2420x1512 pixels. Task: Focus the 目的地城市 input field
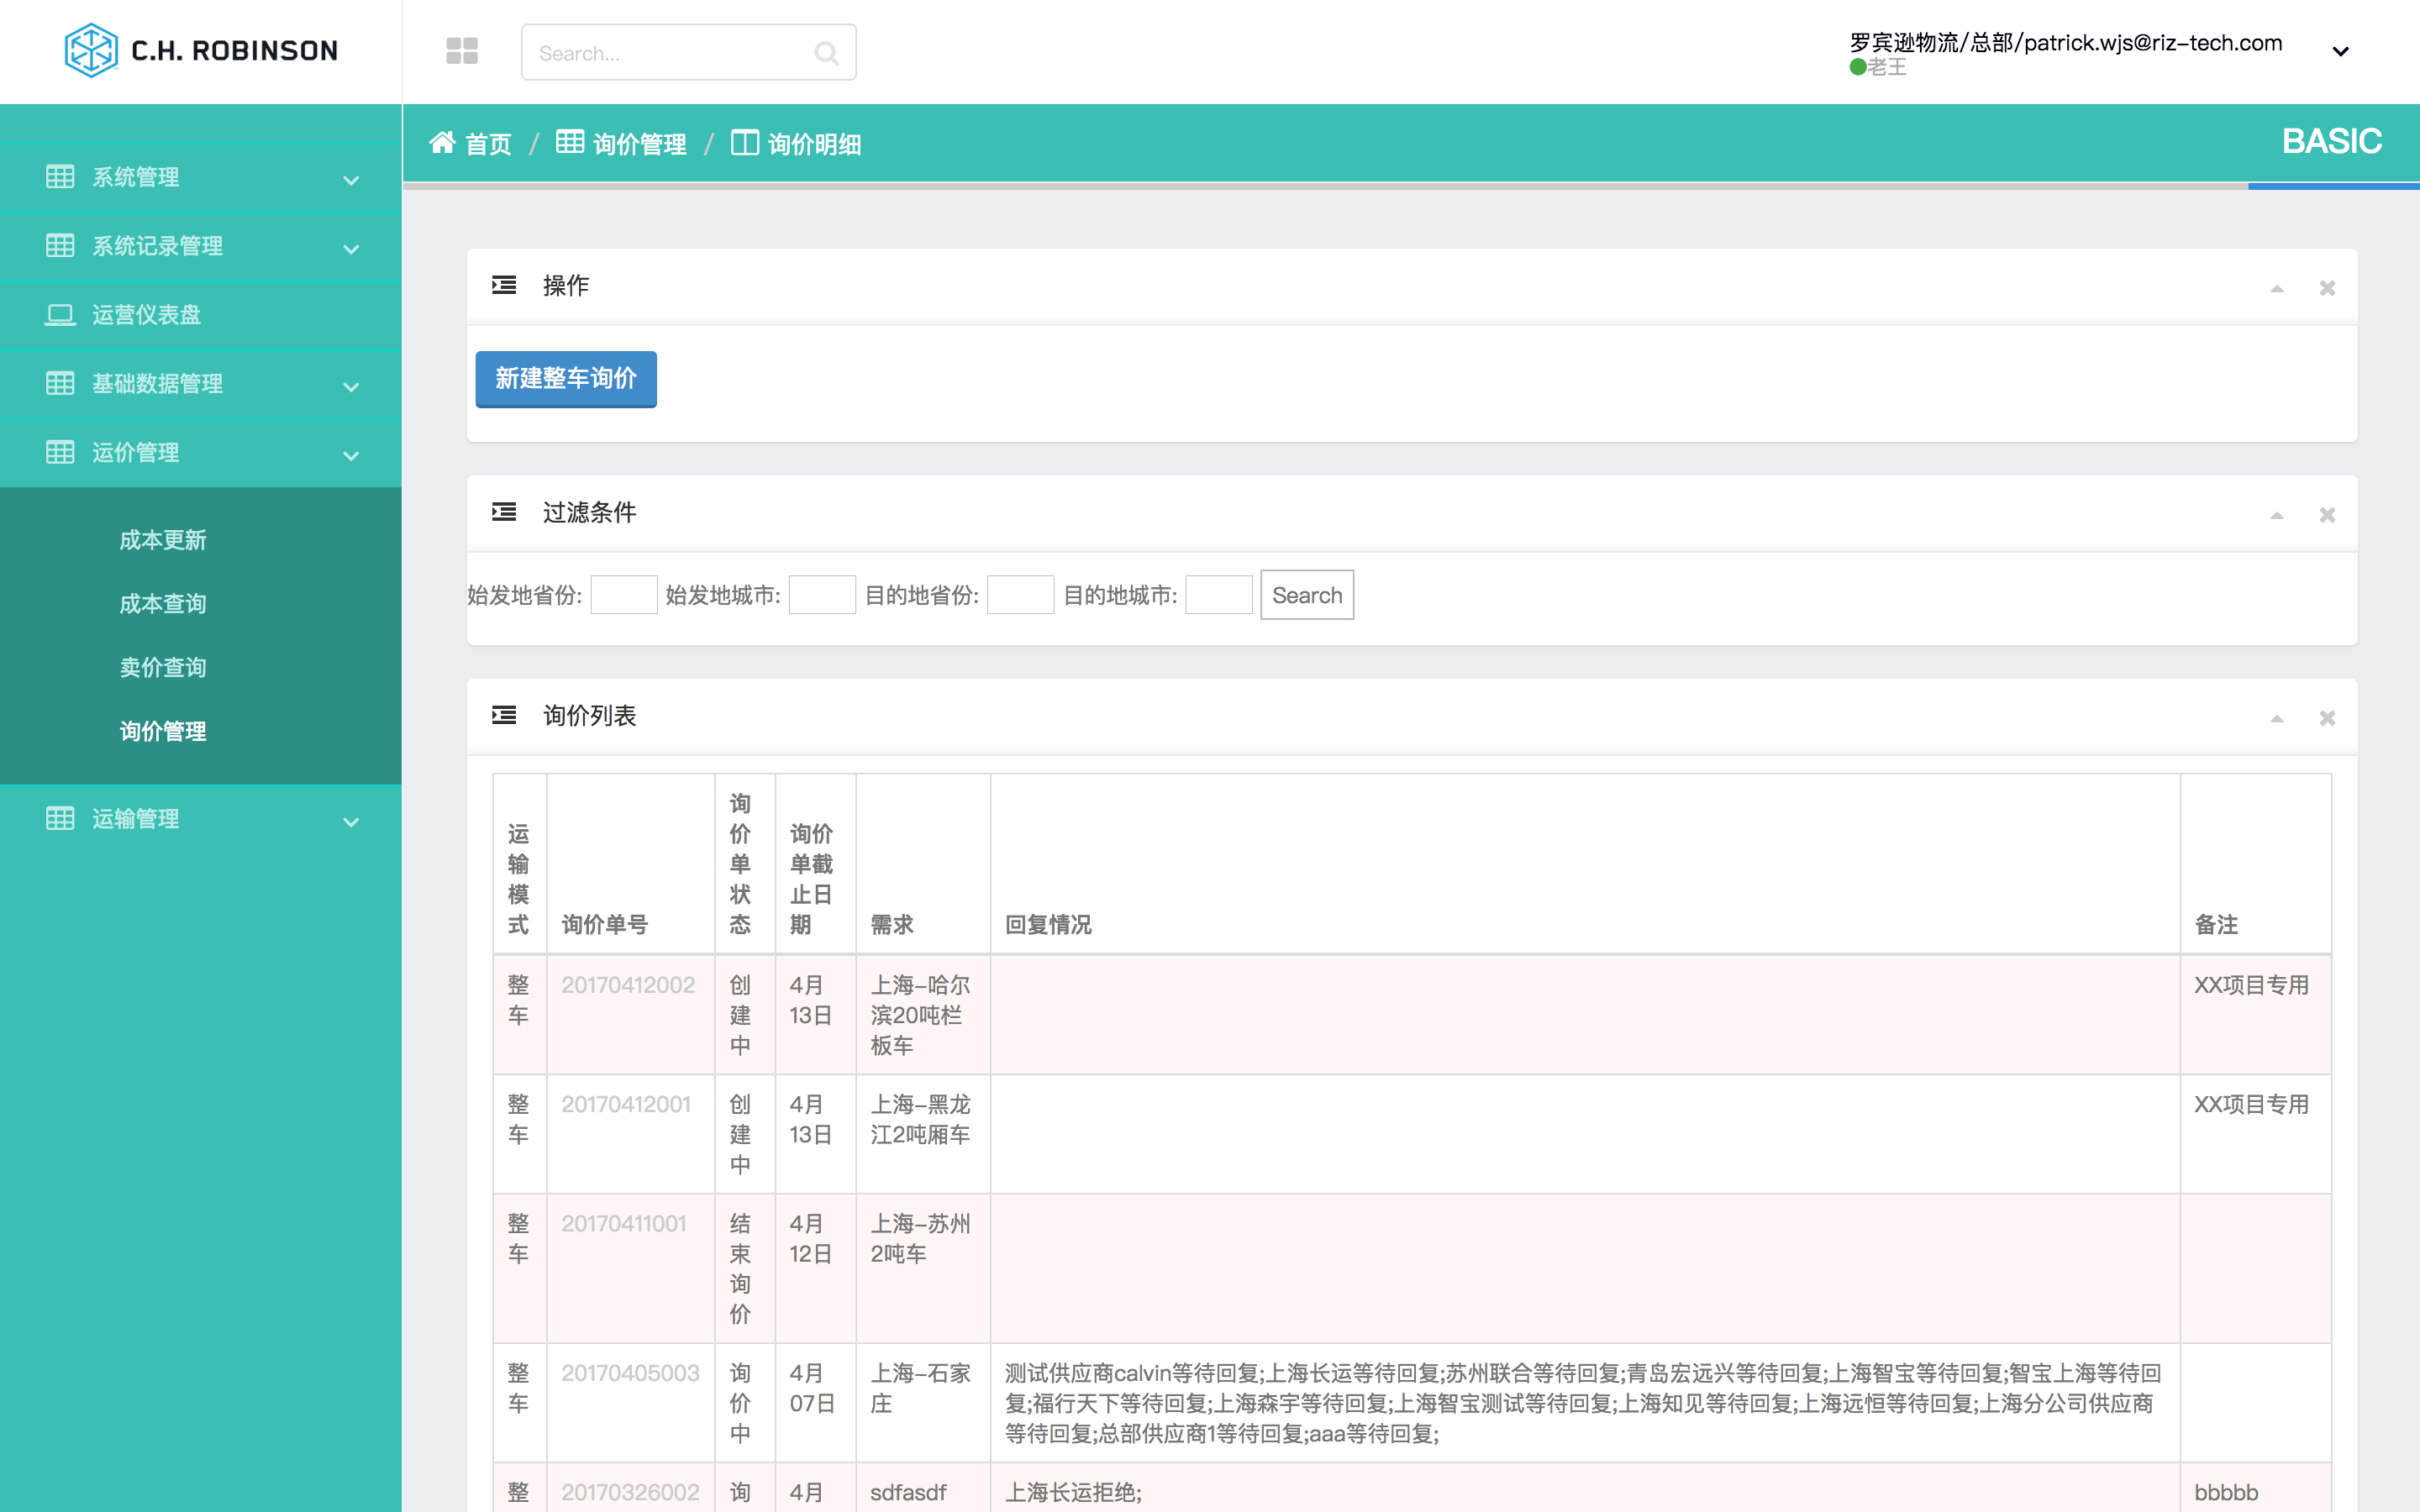[x=1219, y=594]
